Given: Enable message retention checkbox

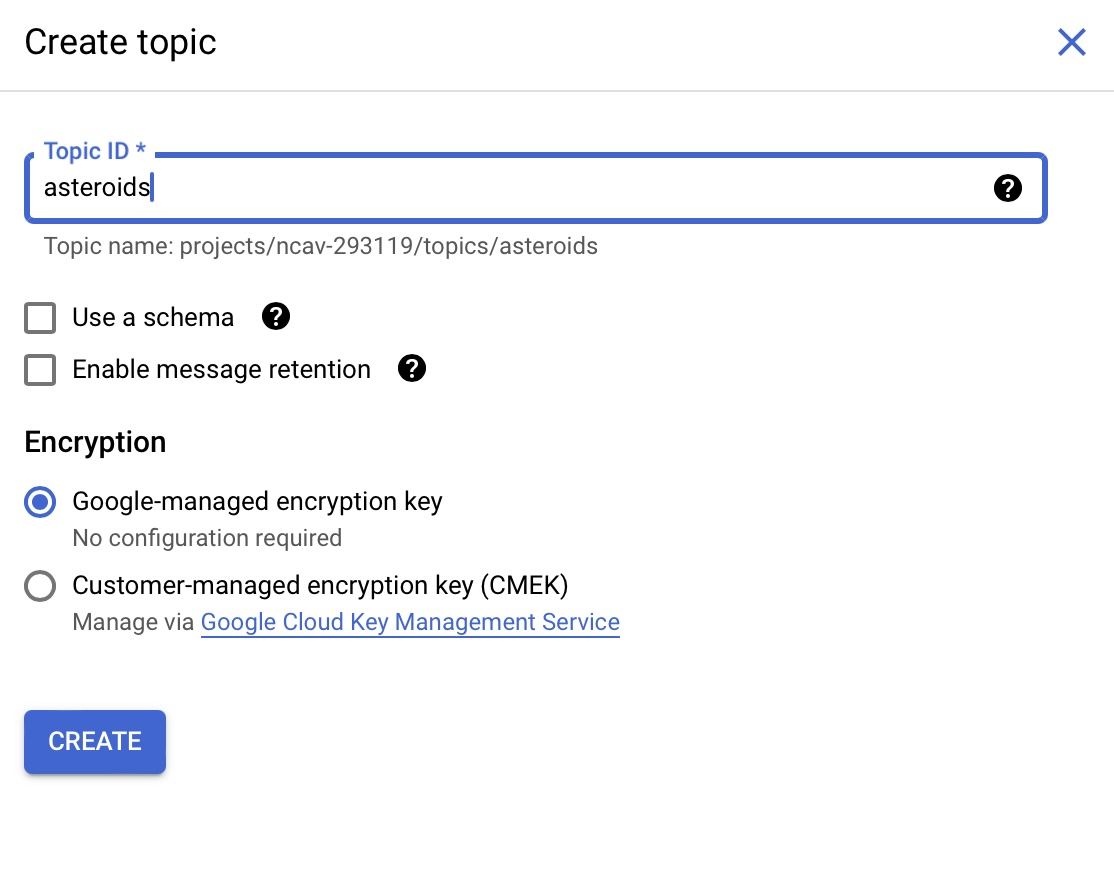Looking at the screenshot, I should 40,369.
